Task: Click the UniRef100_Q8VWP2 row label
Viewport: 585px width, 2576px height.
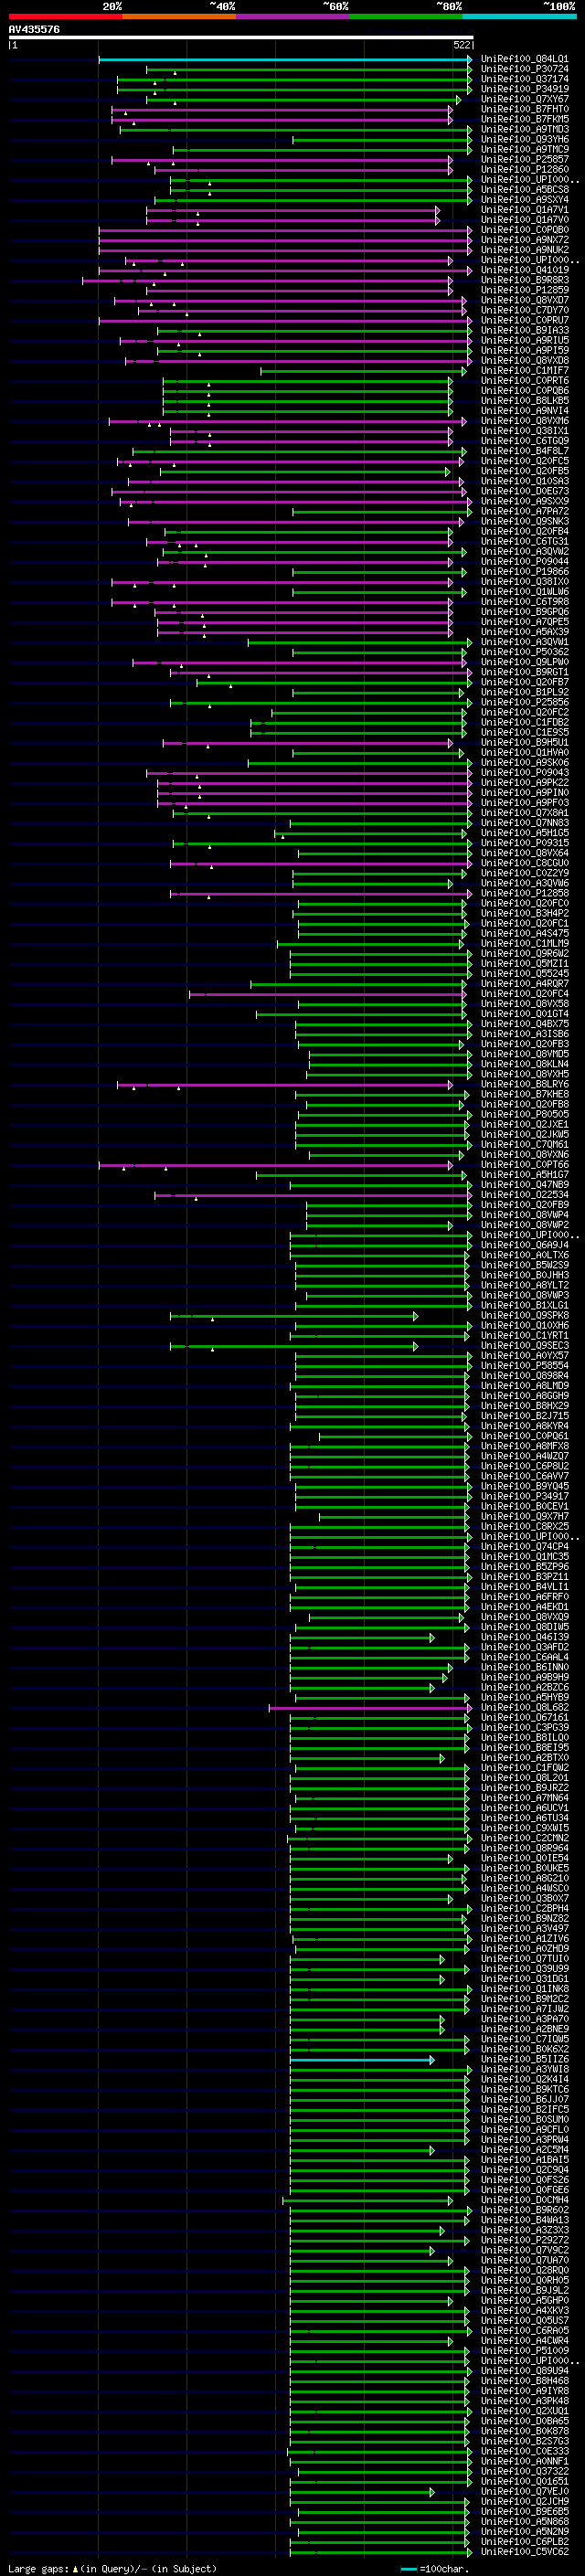Action: tap(525, 1225)
